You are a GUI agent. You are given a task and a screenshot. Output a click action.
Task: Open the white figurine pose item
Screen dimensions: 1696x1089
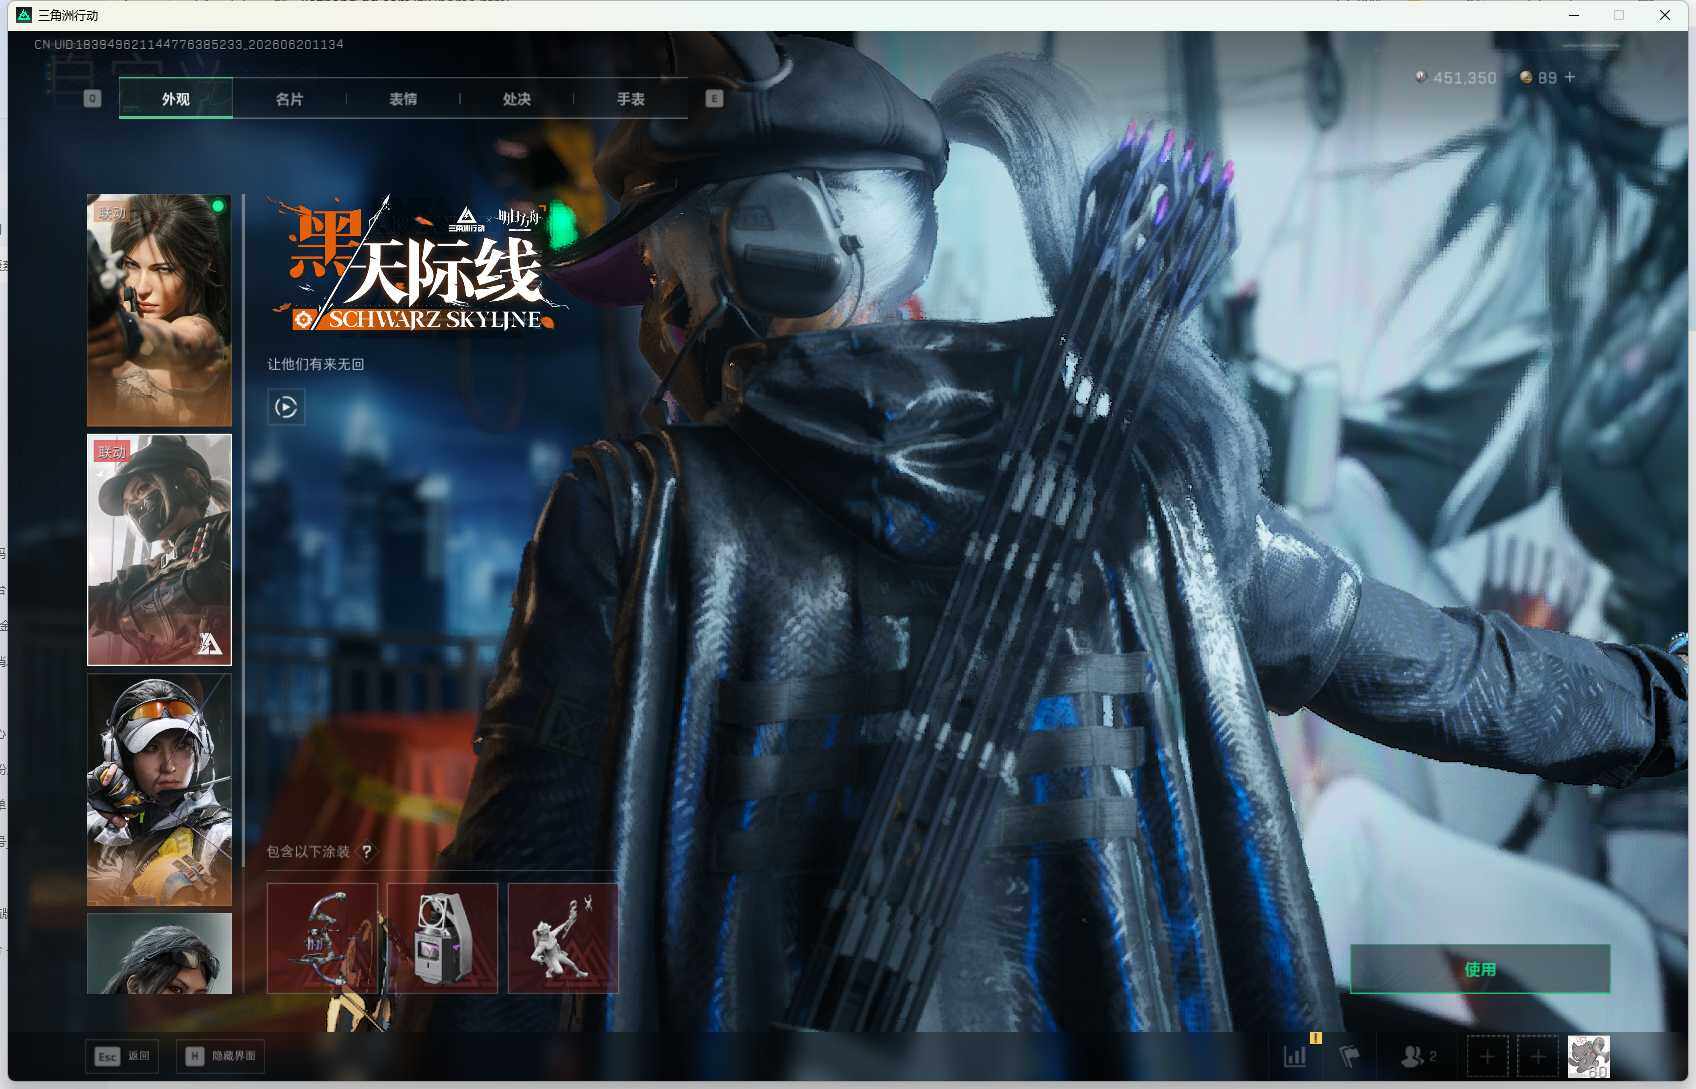[x=563, y=938]
